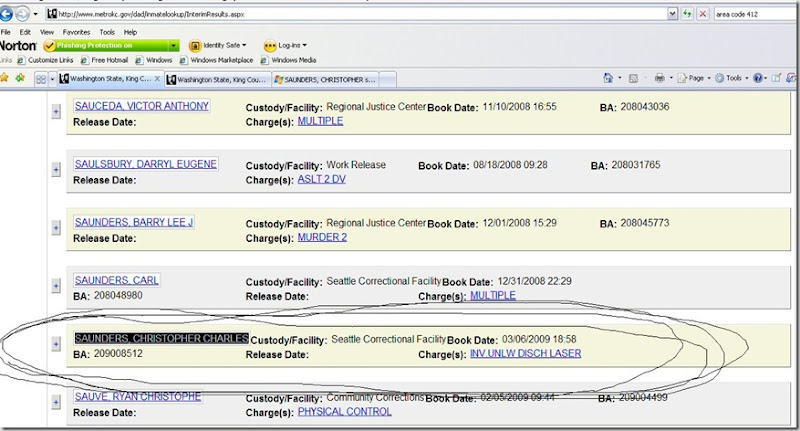Image resolution: width=800 pixels, height=431 pixels.
Task: Open the MURDER 2 charge link
Action: pos(324,238)
